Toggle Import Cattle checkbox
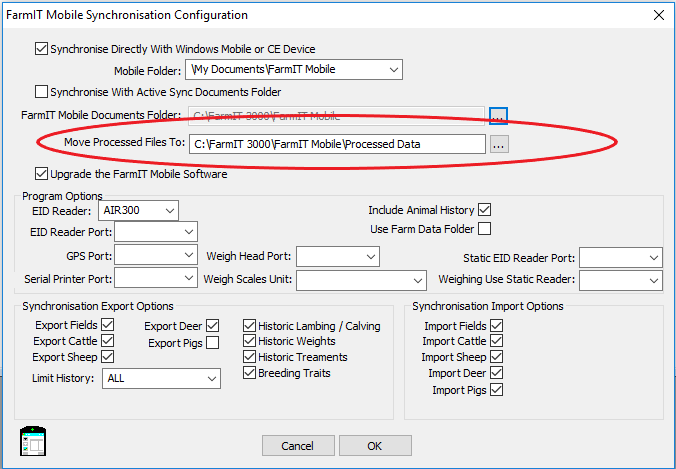The width and height of the screenshot is (676, 469). click(x=497, y=341)
